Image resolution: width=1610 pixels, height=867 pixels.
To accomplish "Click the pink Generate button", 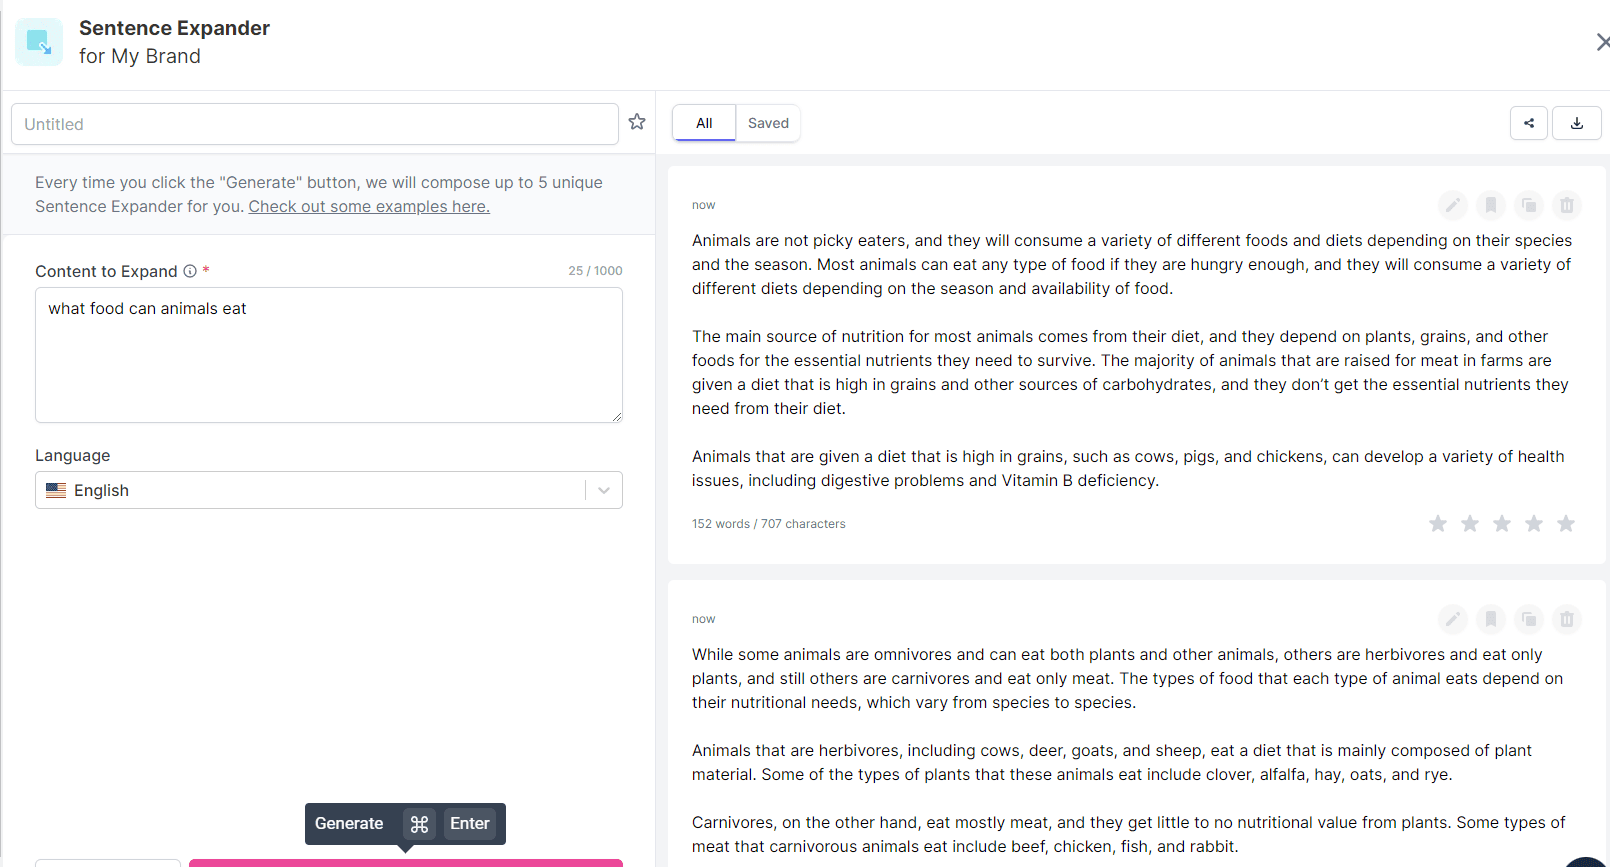I will (x=406, y=863).
